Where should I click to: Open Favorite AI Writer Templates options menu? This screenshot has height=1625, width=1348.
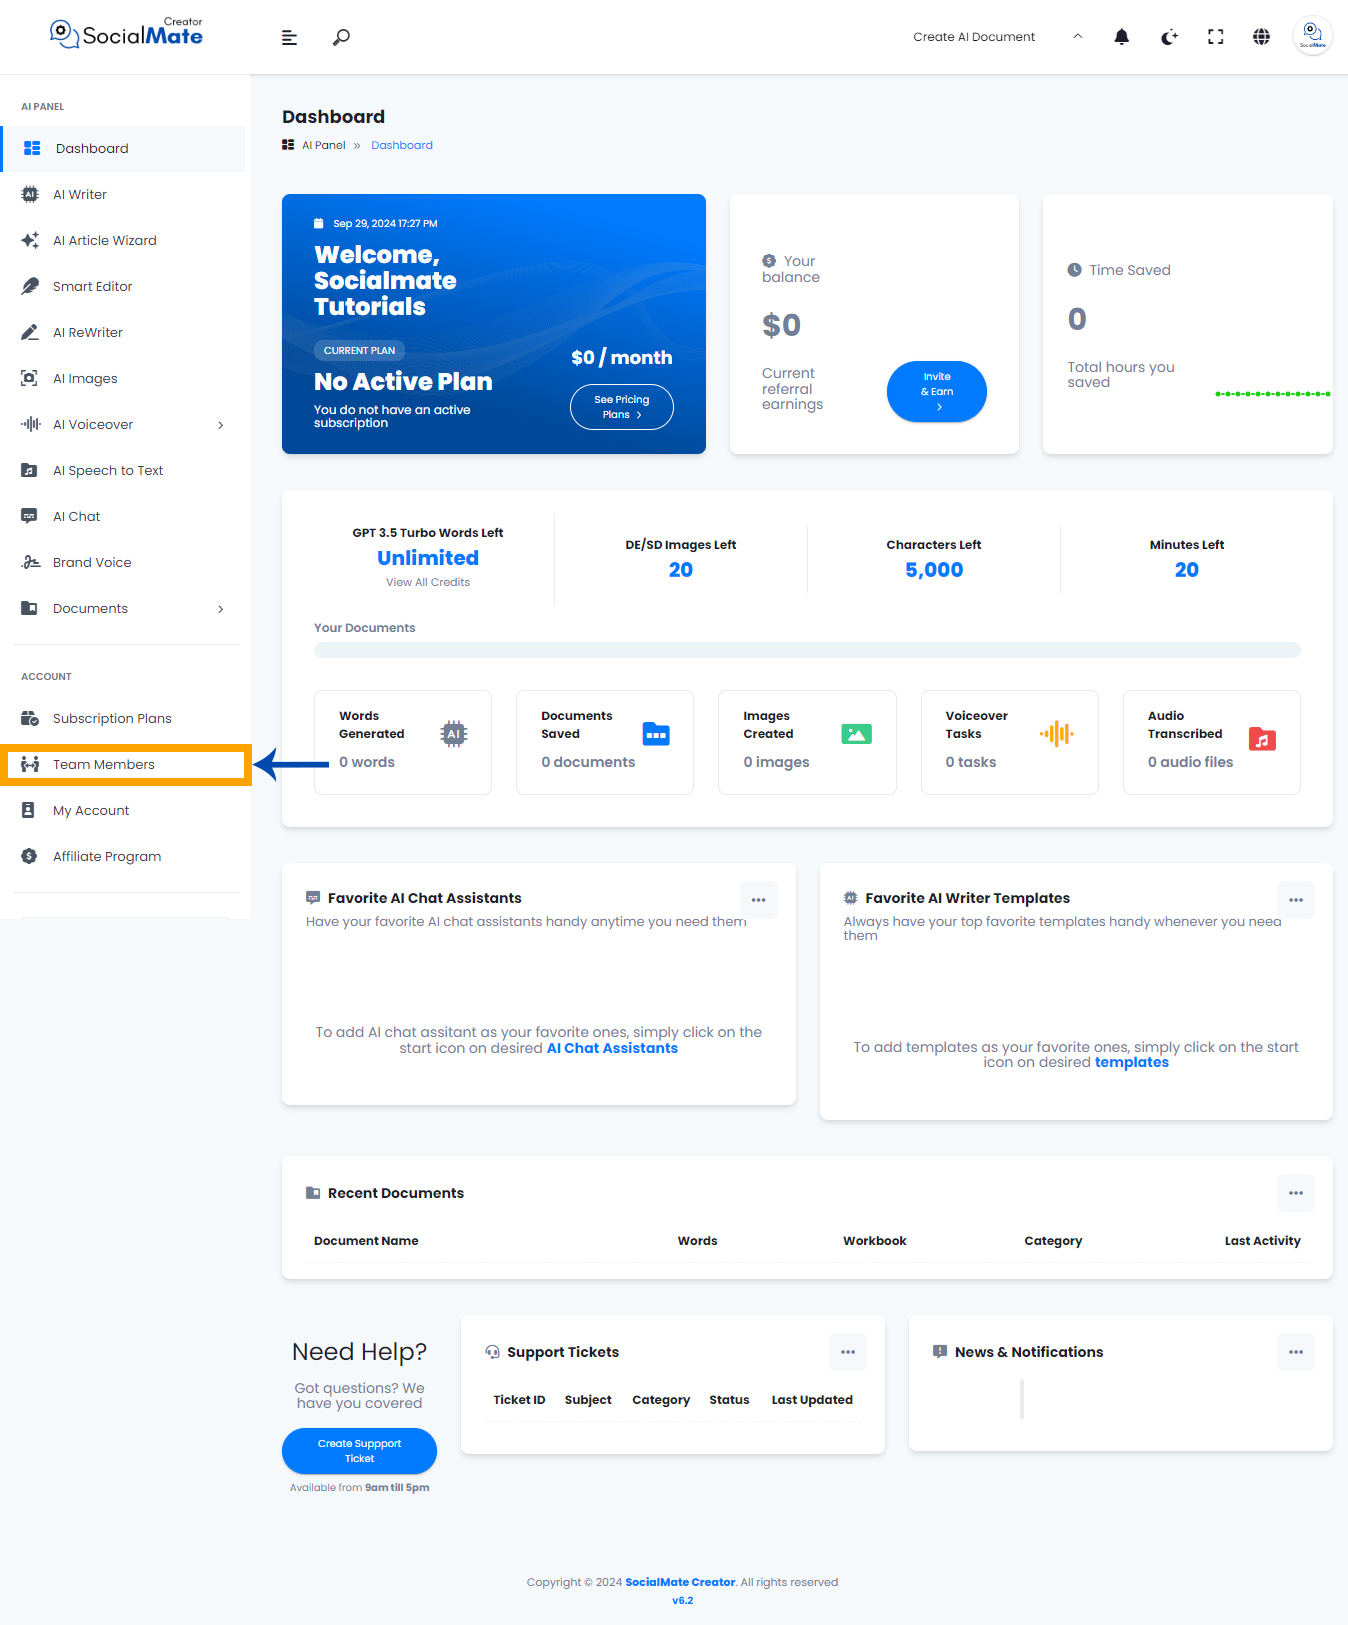pyautogui.click(x=1296, y=900)
